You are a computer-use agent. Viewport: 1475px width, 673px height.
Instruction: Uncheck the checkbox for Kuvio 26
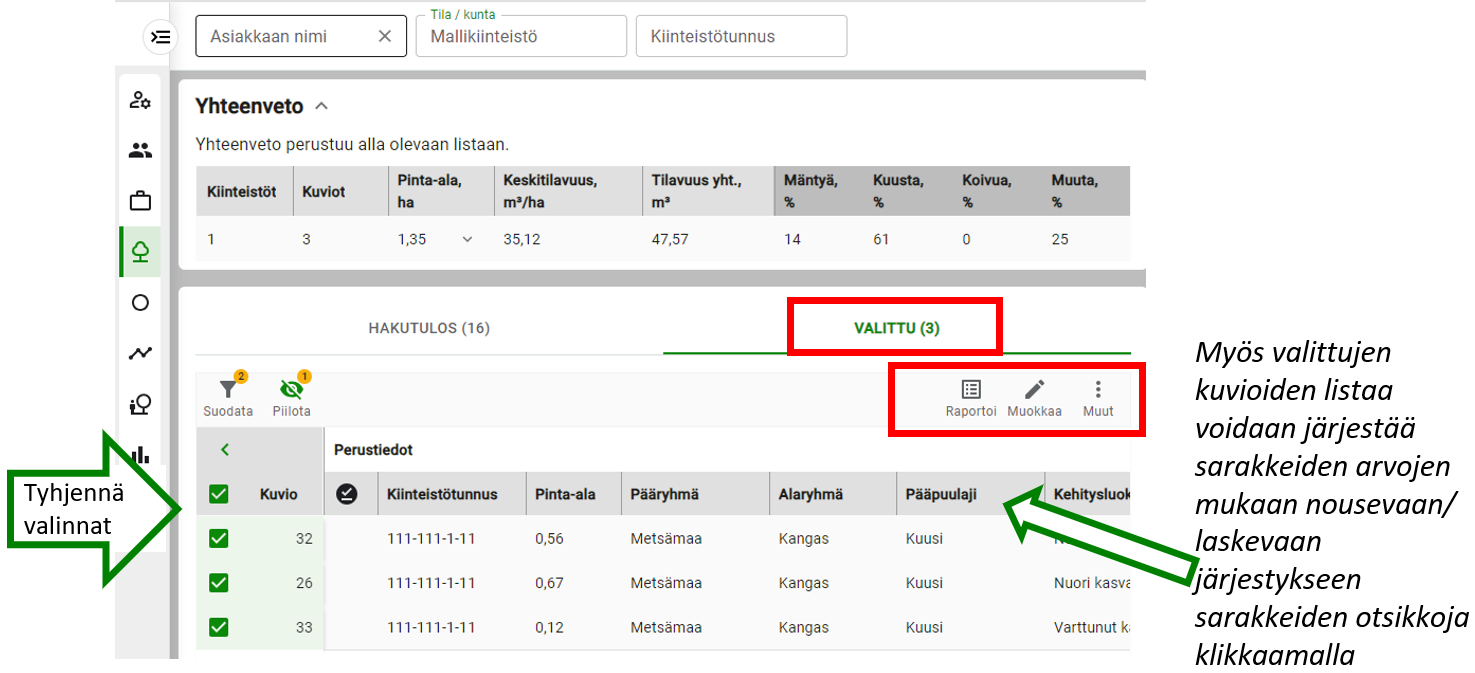click(219, 582)
